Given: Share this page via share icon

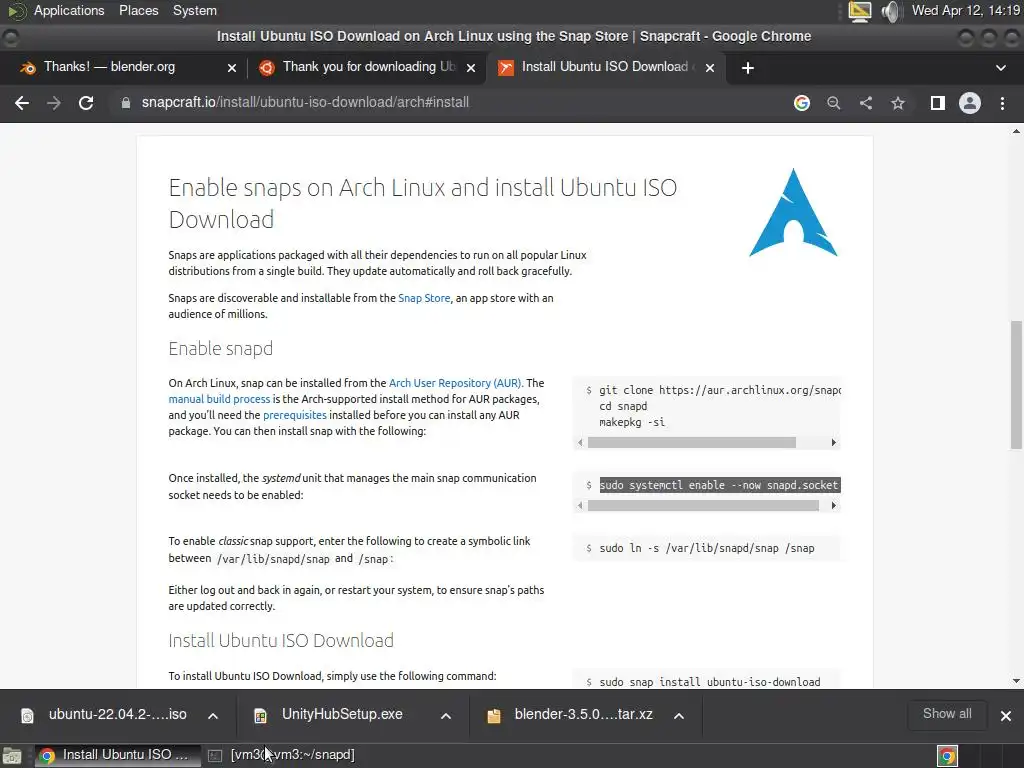Looking at the screenshot, I should point(866,103).
